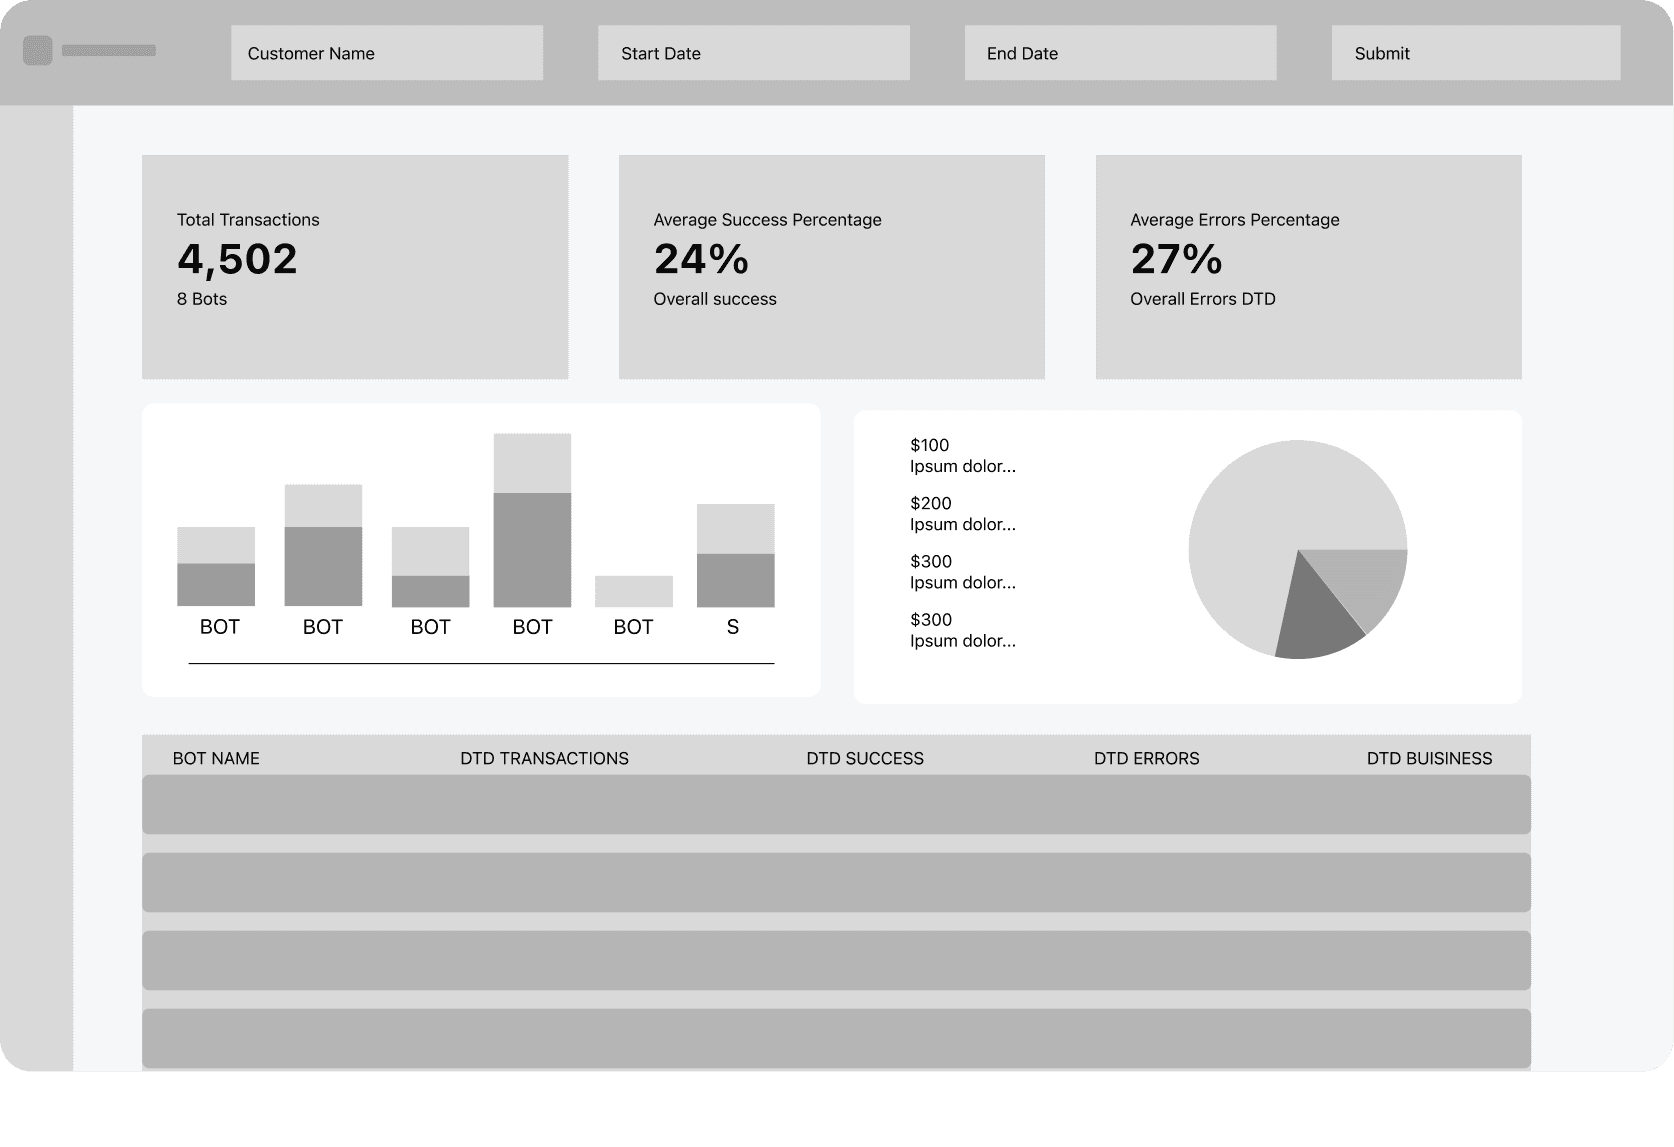Sort by DTD TRANSACTIONS column header

(545, 758)
